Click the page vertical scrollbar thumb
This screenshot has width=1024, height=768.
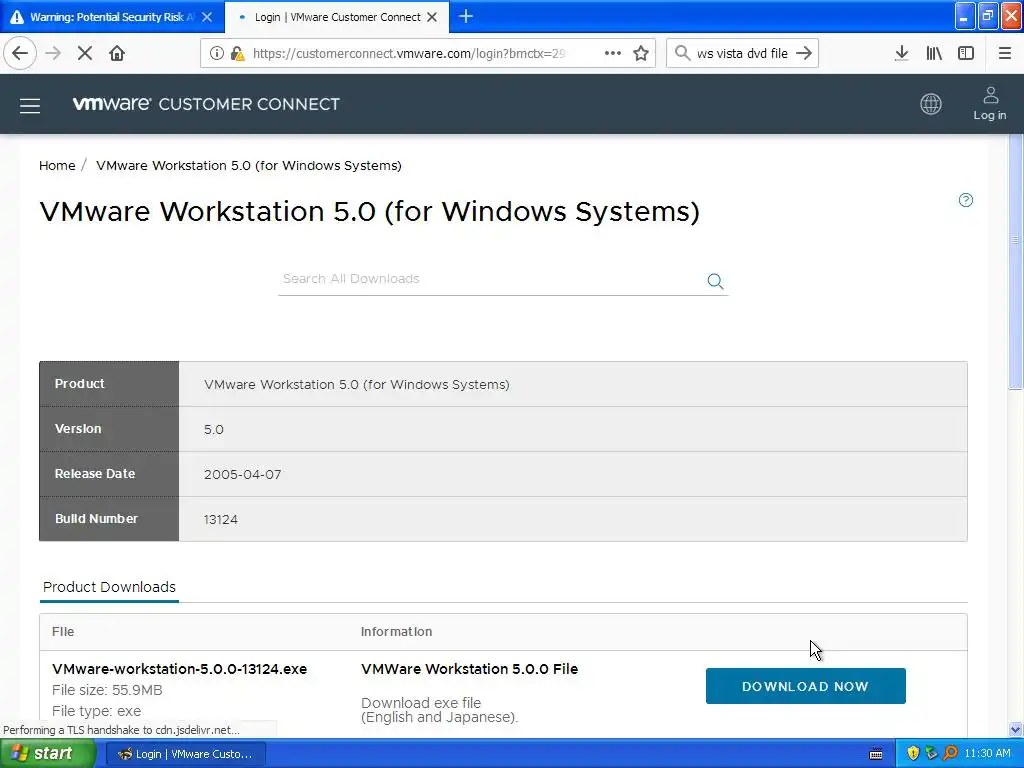click(x=1016, y=261)
